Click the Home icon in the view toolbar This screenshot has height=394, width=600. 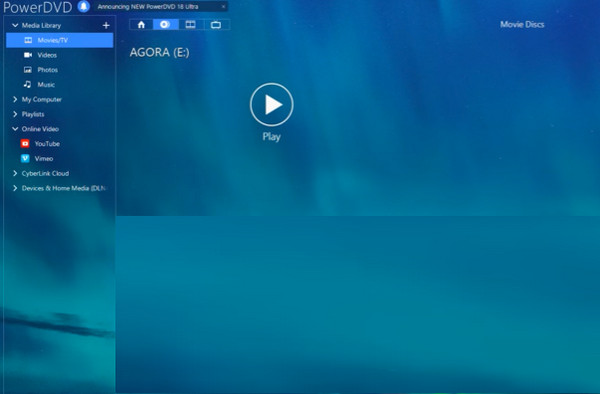point(141,25)
